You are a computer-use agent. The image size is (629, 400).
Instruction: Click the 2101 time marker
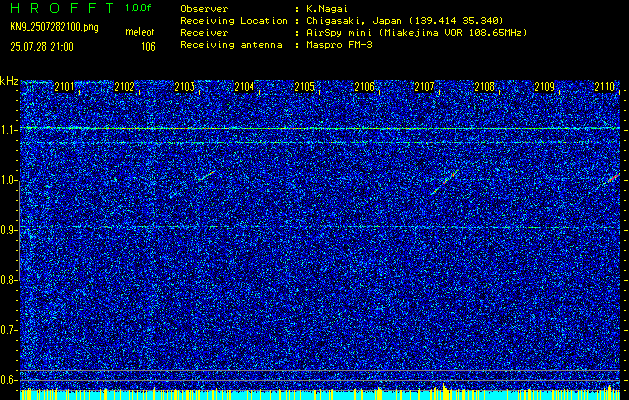pyautogui.click(x=65, y=87)
